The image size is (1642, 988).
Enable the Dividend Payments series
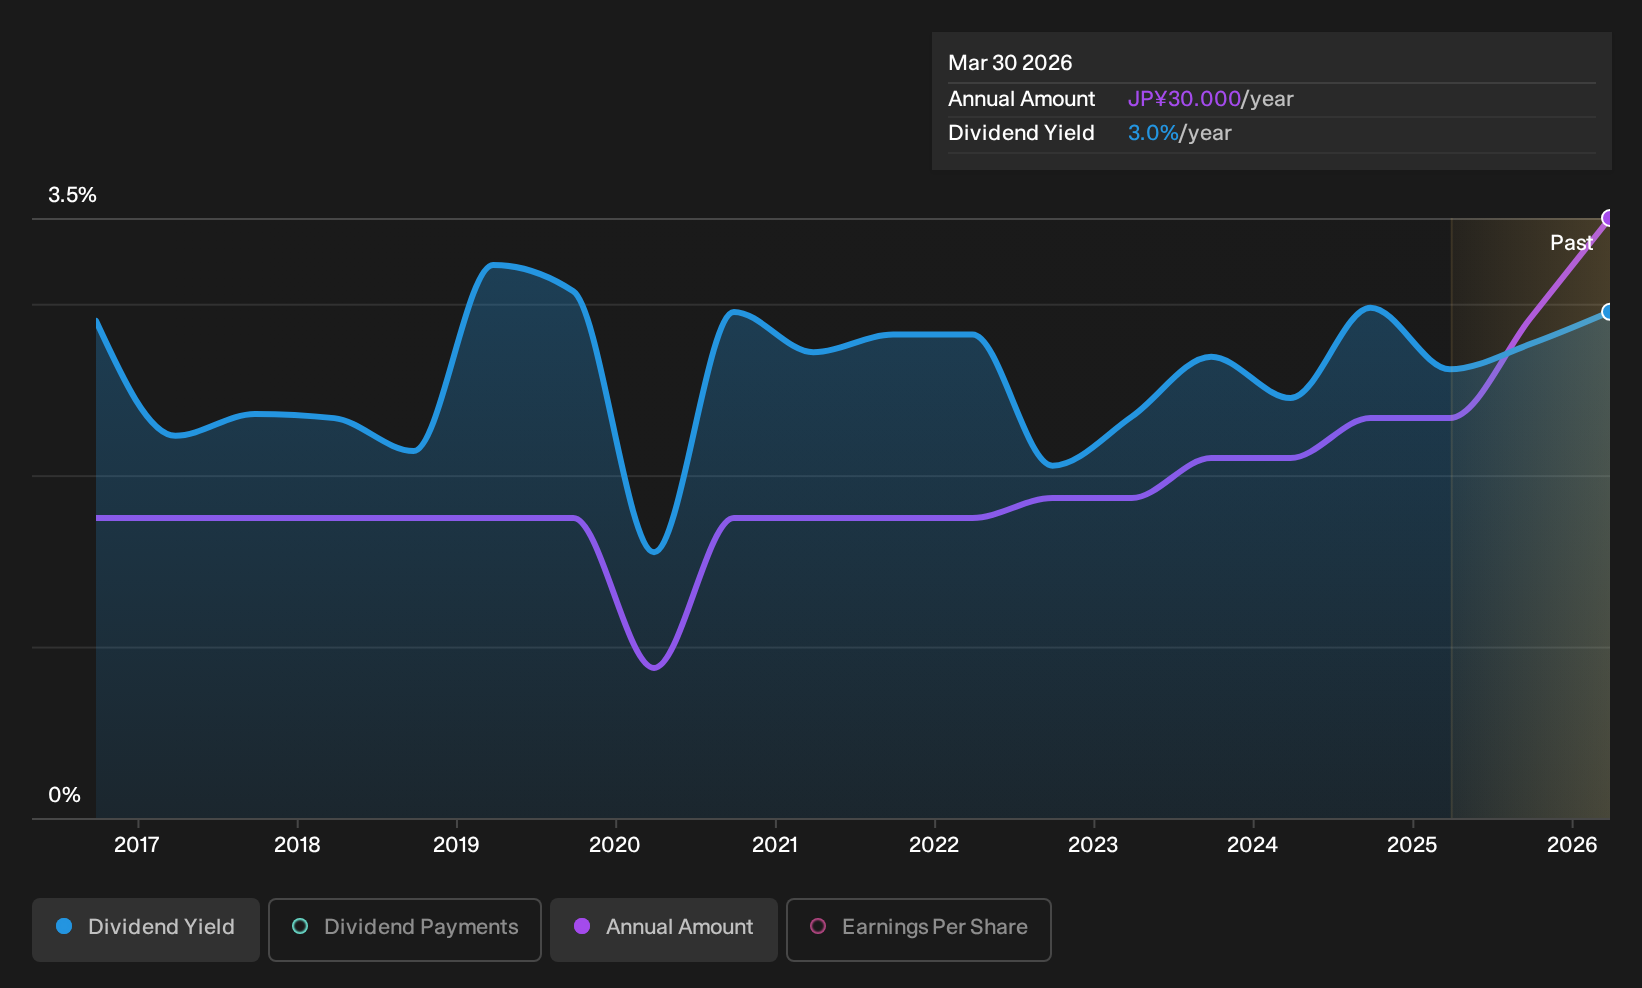pos(405,929)
